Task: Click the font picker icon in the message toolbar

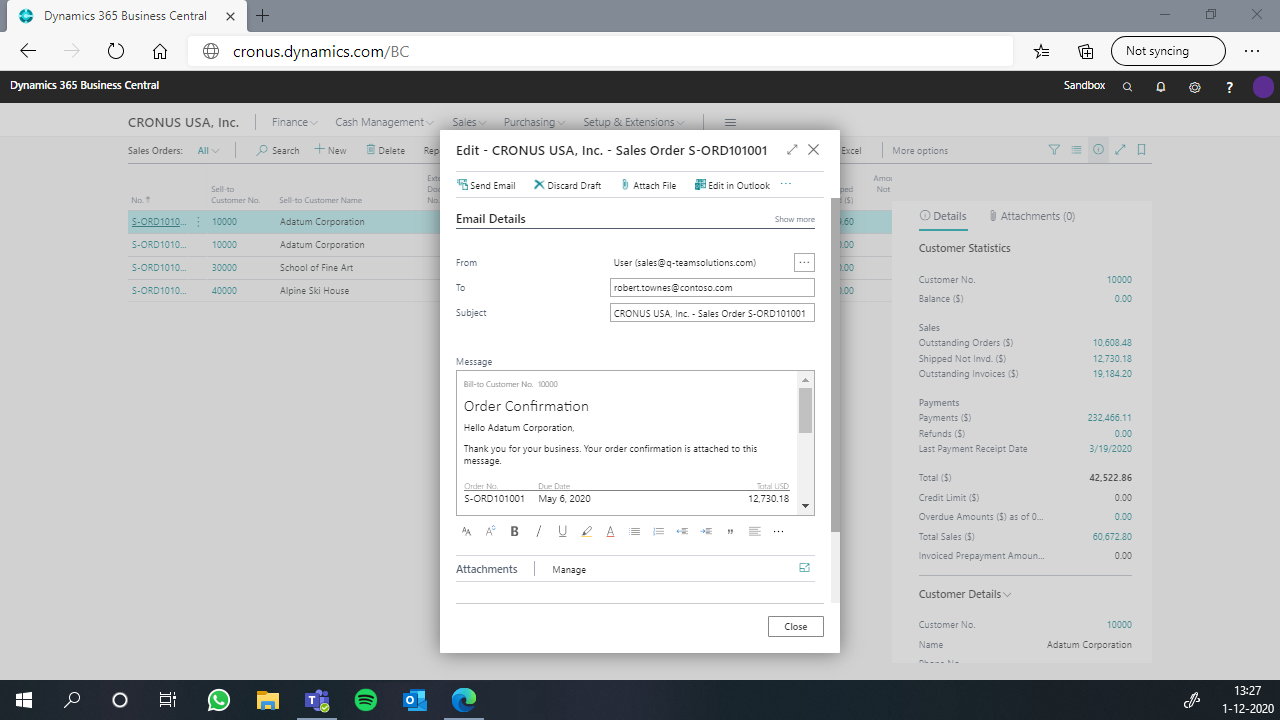Action: [x=466, y=531]
